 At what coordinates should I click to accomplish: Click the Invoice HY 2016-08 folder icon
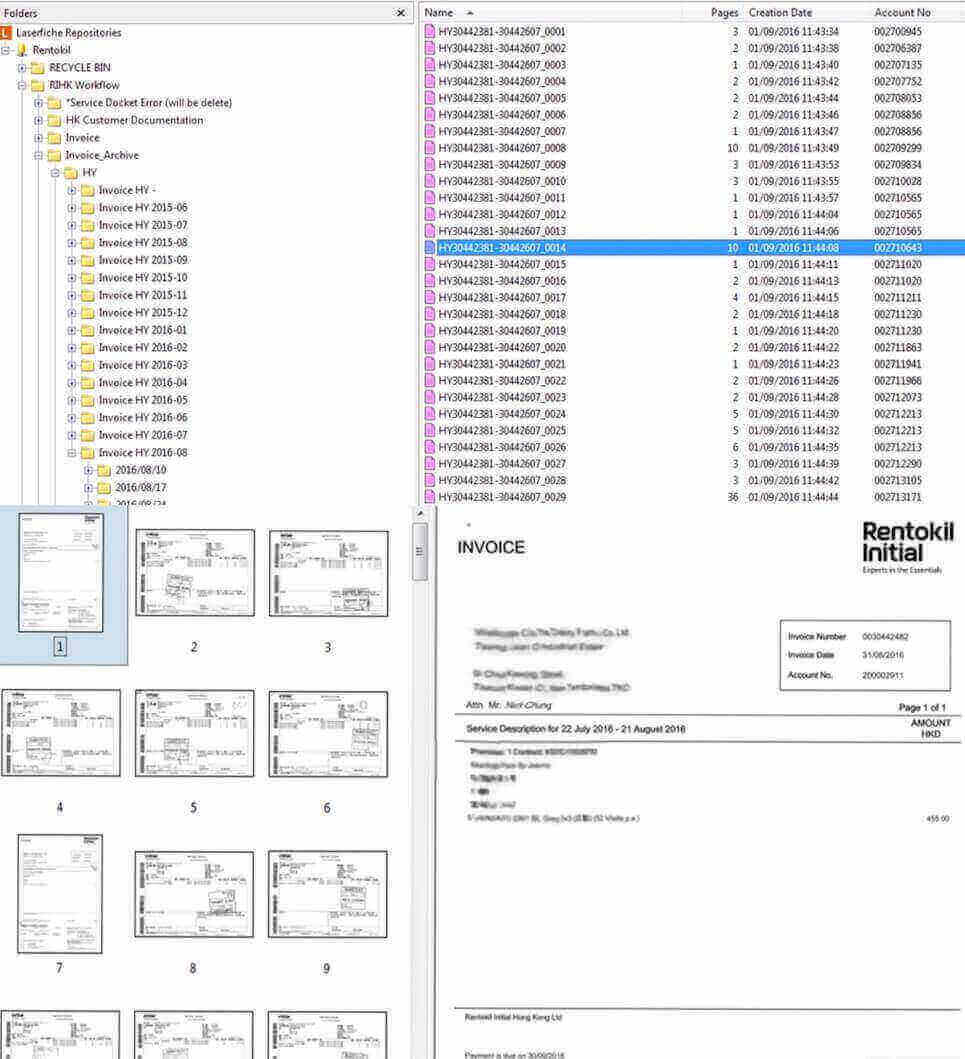[x=88, y=453]
